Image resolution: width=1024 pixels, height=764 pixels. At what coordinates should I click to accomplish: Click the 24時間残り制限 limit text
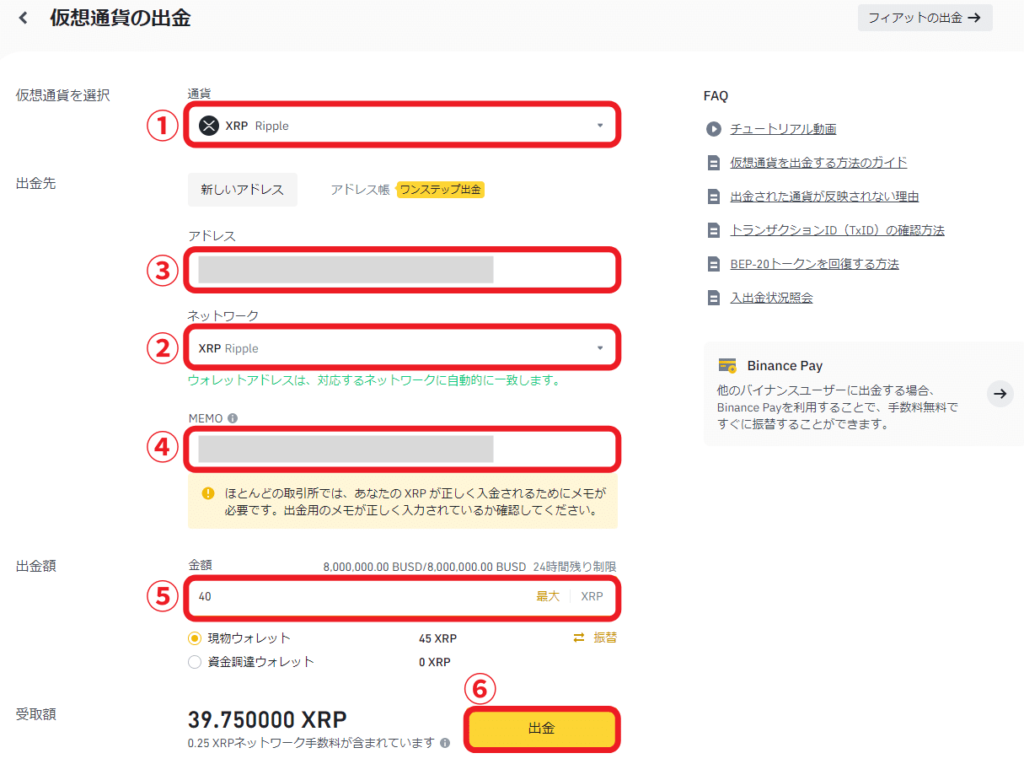click(x=575, y=567)
